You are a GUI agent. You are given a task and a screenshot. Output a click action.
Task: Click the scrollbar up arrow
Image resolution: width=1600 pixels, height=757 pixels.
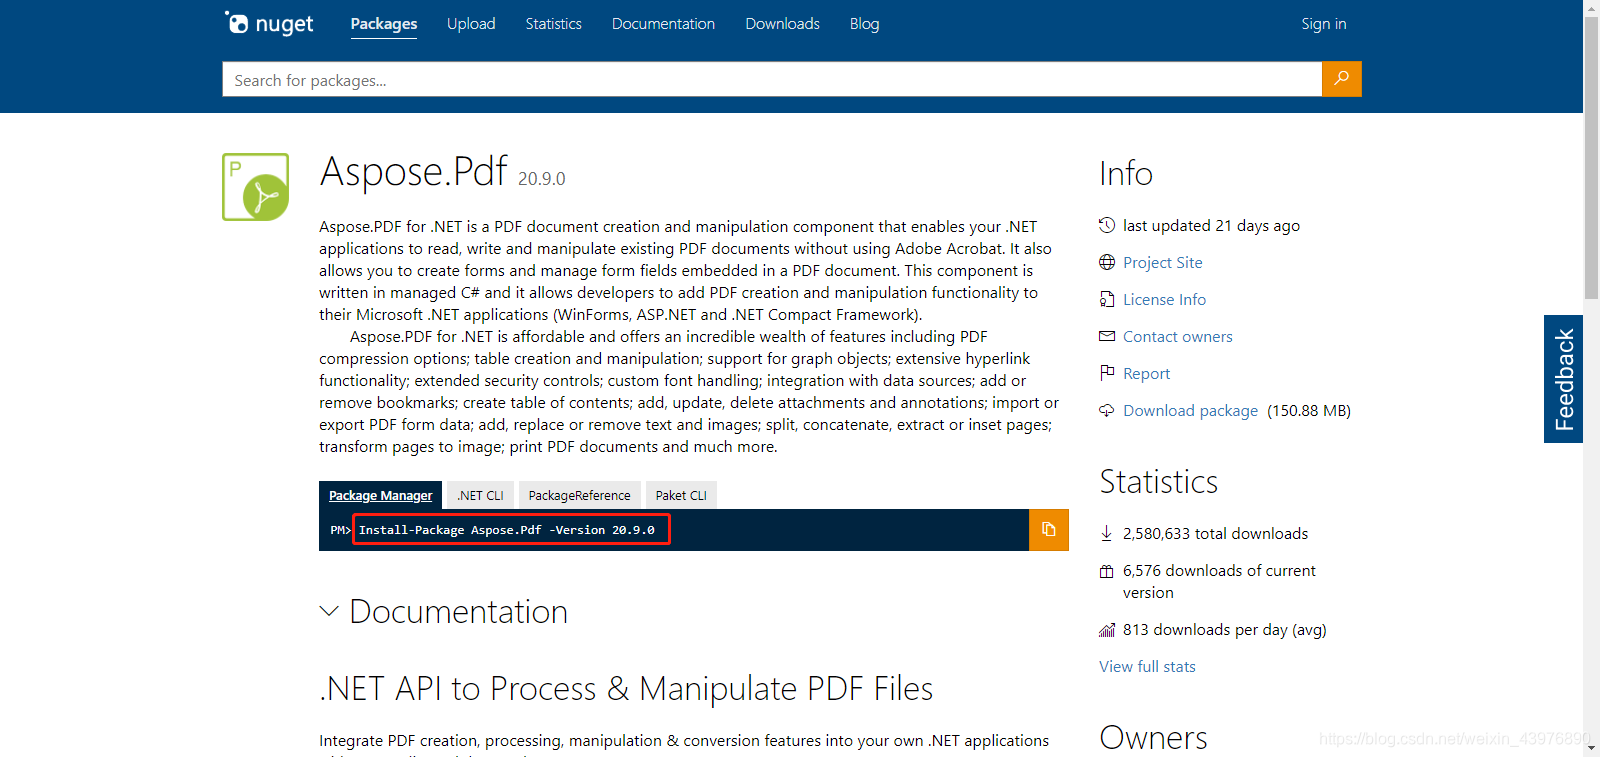pos(1591,7)
